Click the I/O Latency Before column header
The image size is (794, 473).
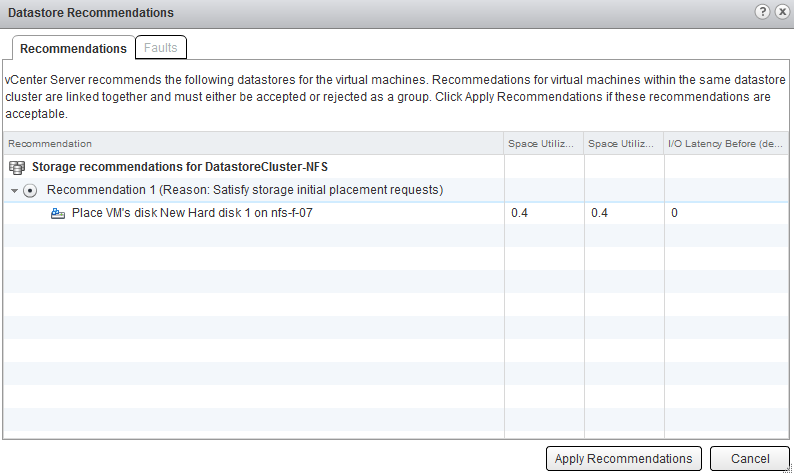[725, 144]
